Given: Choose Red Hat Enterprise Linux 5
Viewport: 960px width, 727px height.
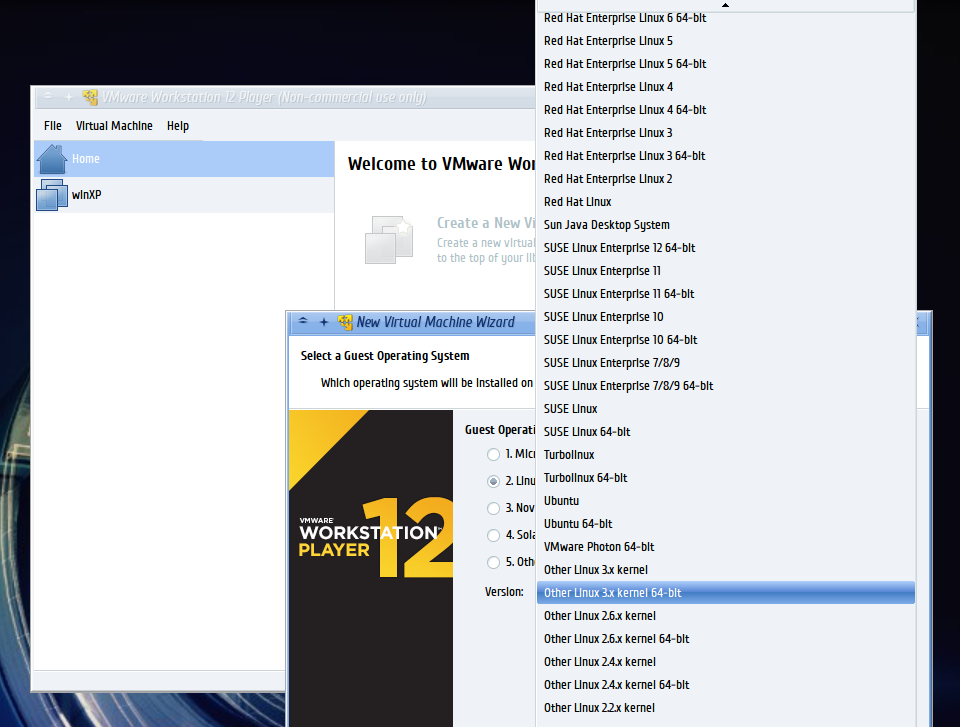Looking at the screenshot, I should (x=726, y=41).
